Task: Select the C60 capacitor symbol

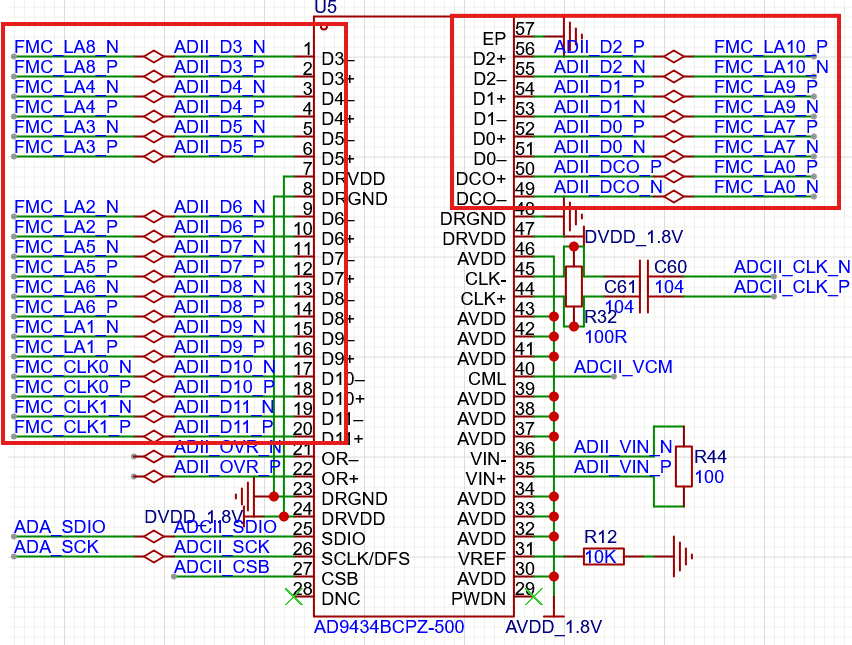Action: click(x=646, y=277)
